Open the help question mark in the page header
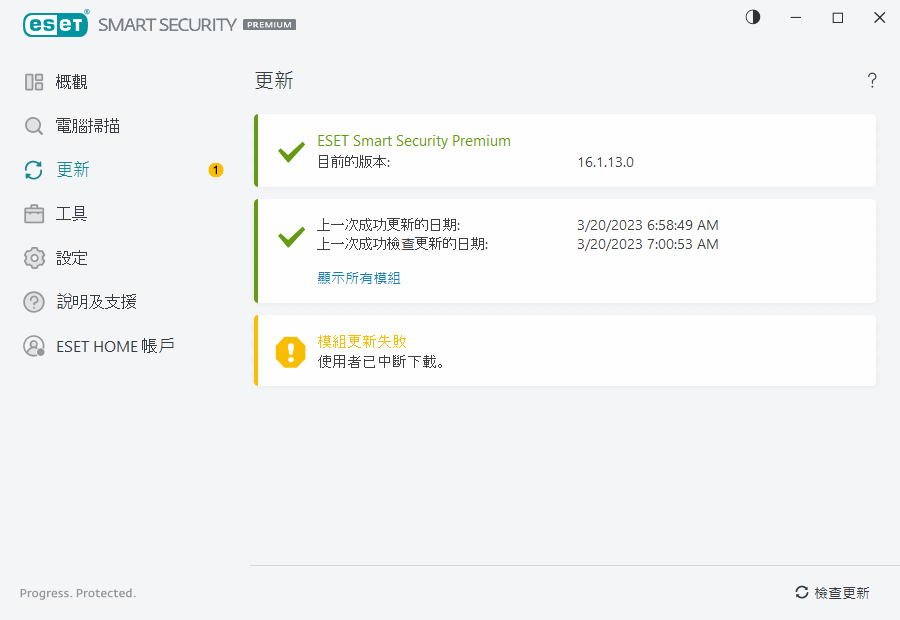The image size is (900, 620). coord(872,81)
